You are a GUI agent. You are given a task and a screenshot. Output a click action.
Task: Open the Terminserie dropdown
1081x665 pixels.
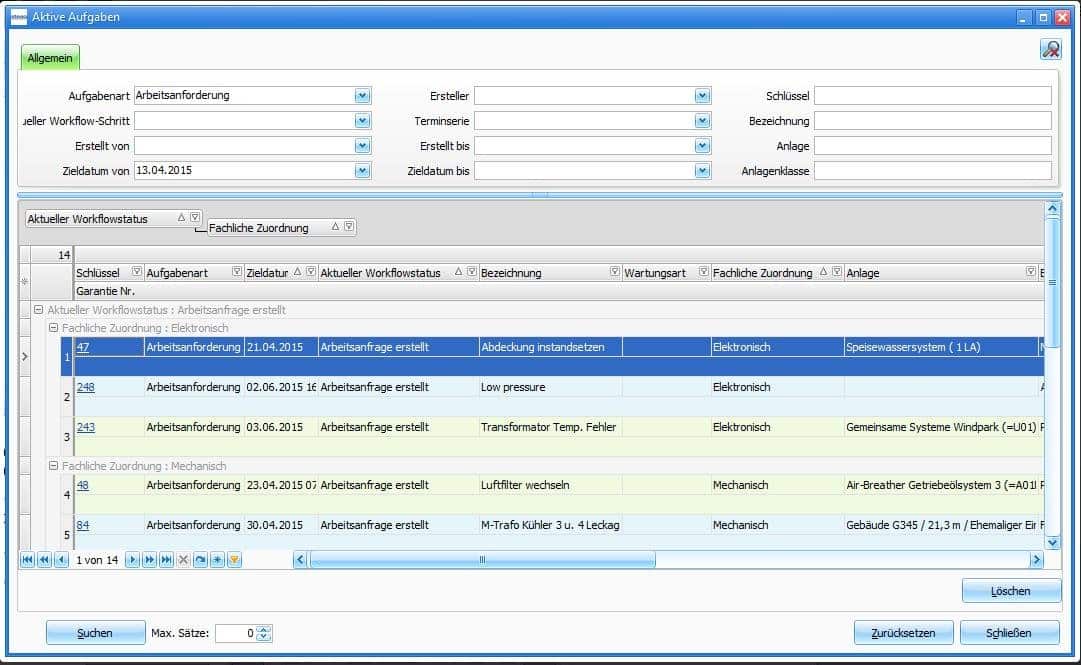point(703,121)
